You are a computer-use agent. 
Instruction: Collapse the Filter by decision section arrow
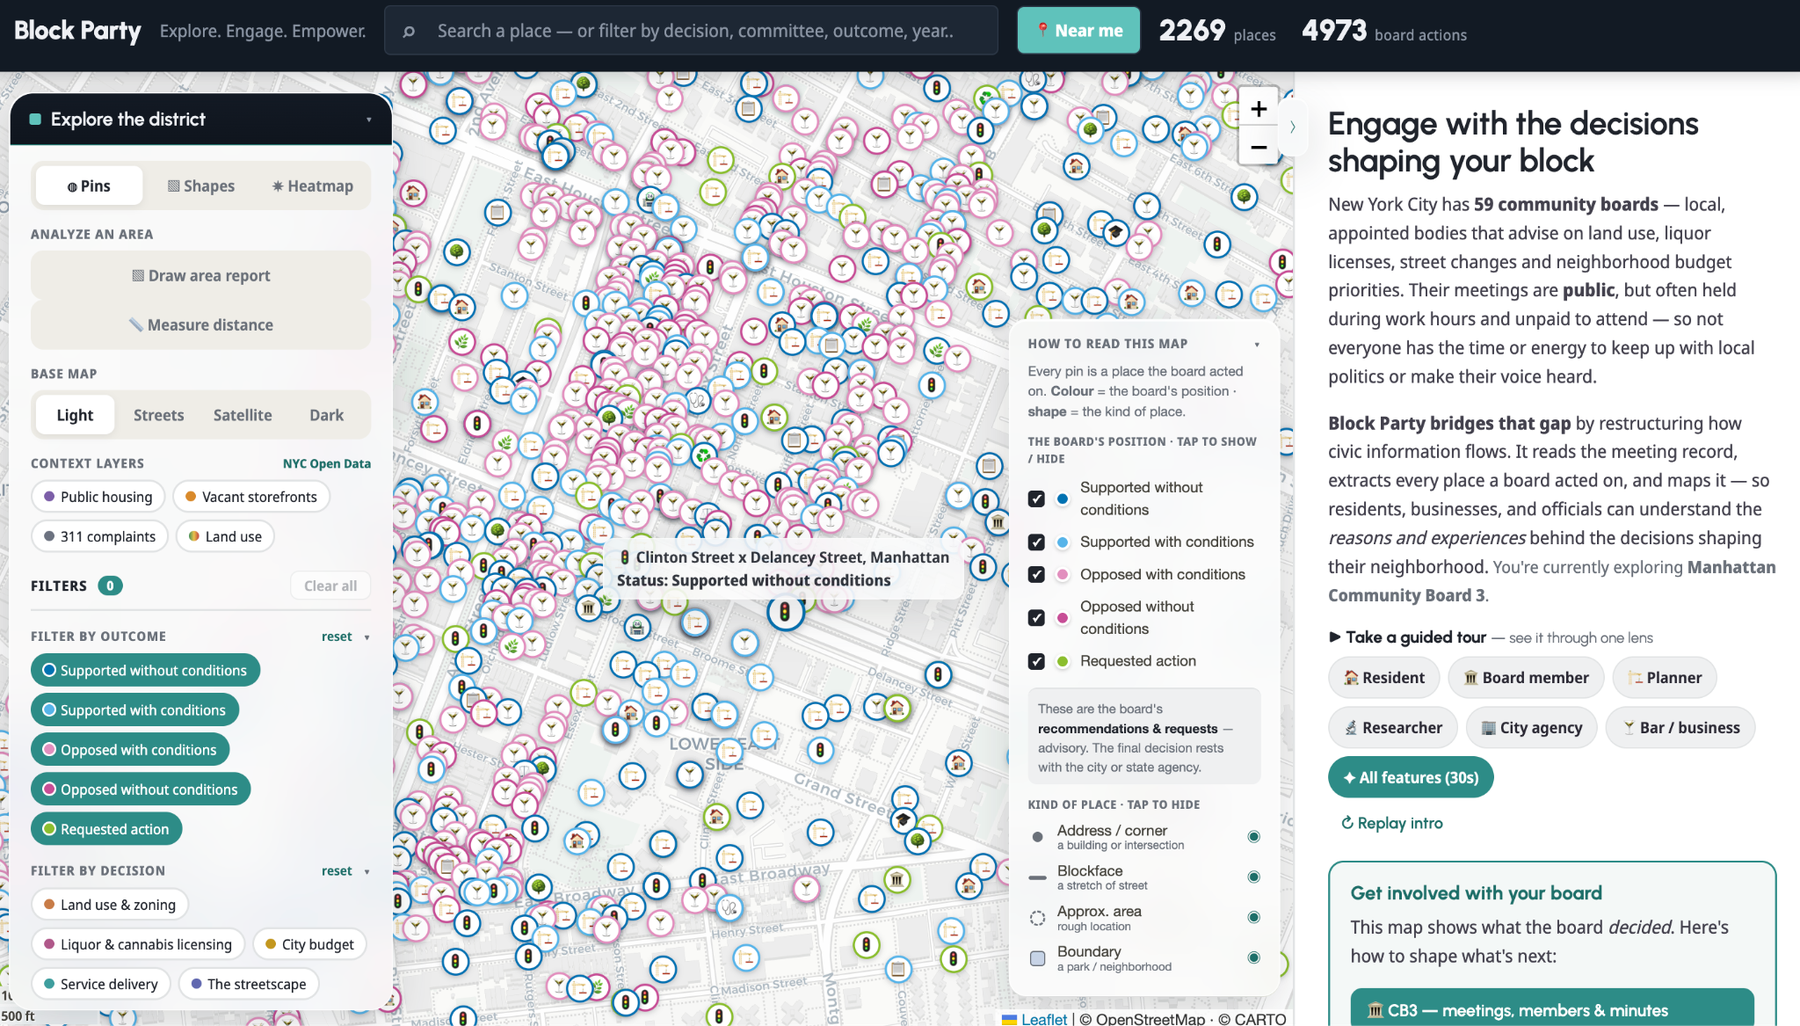click(367, 872)
